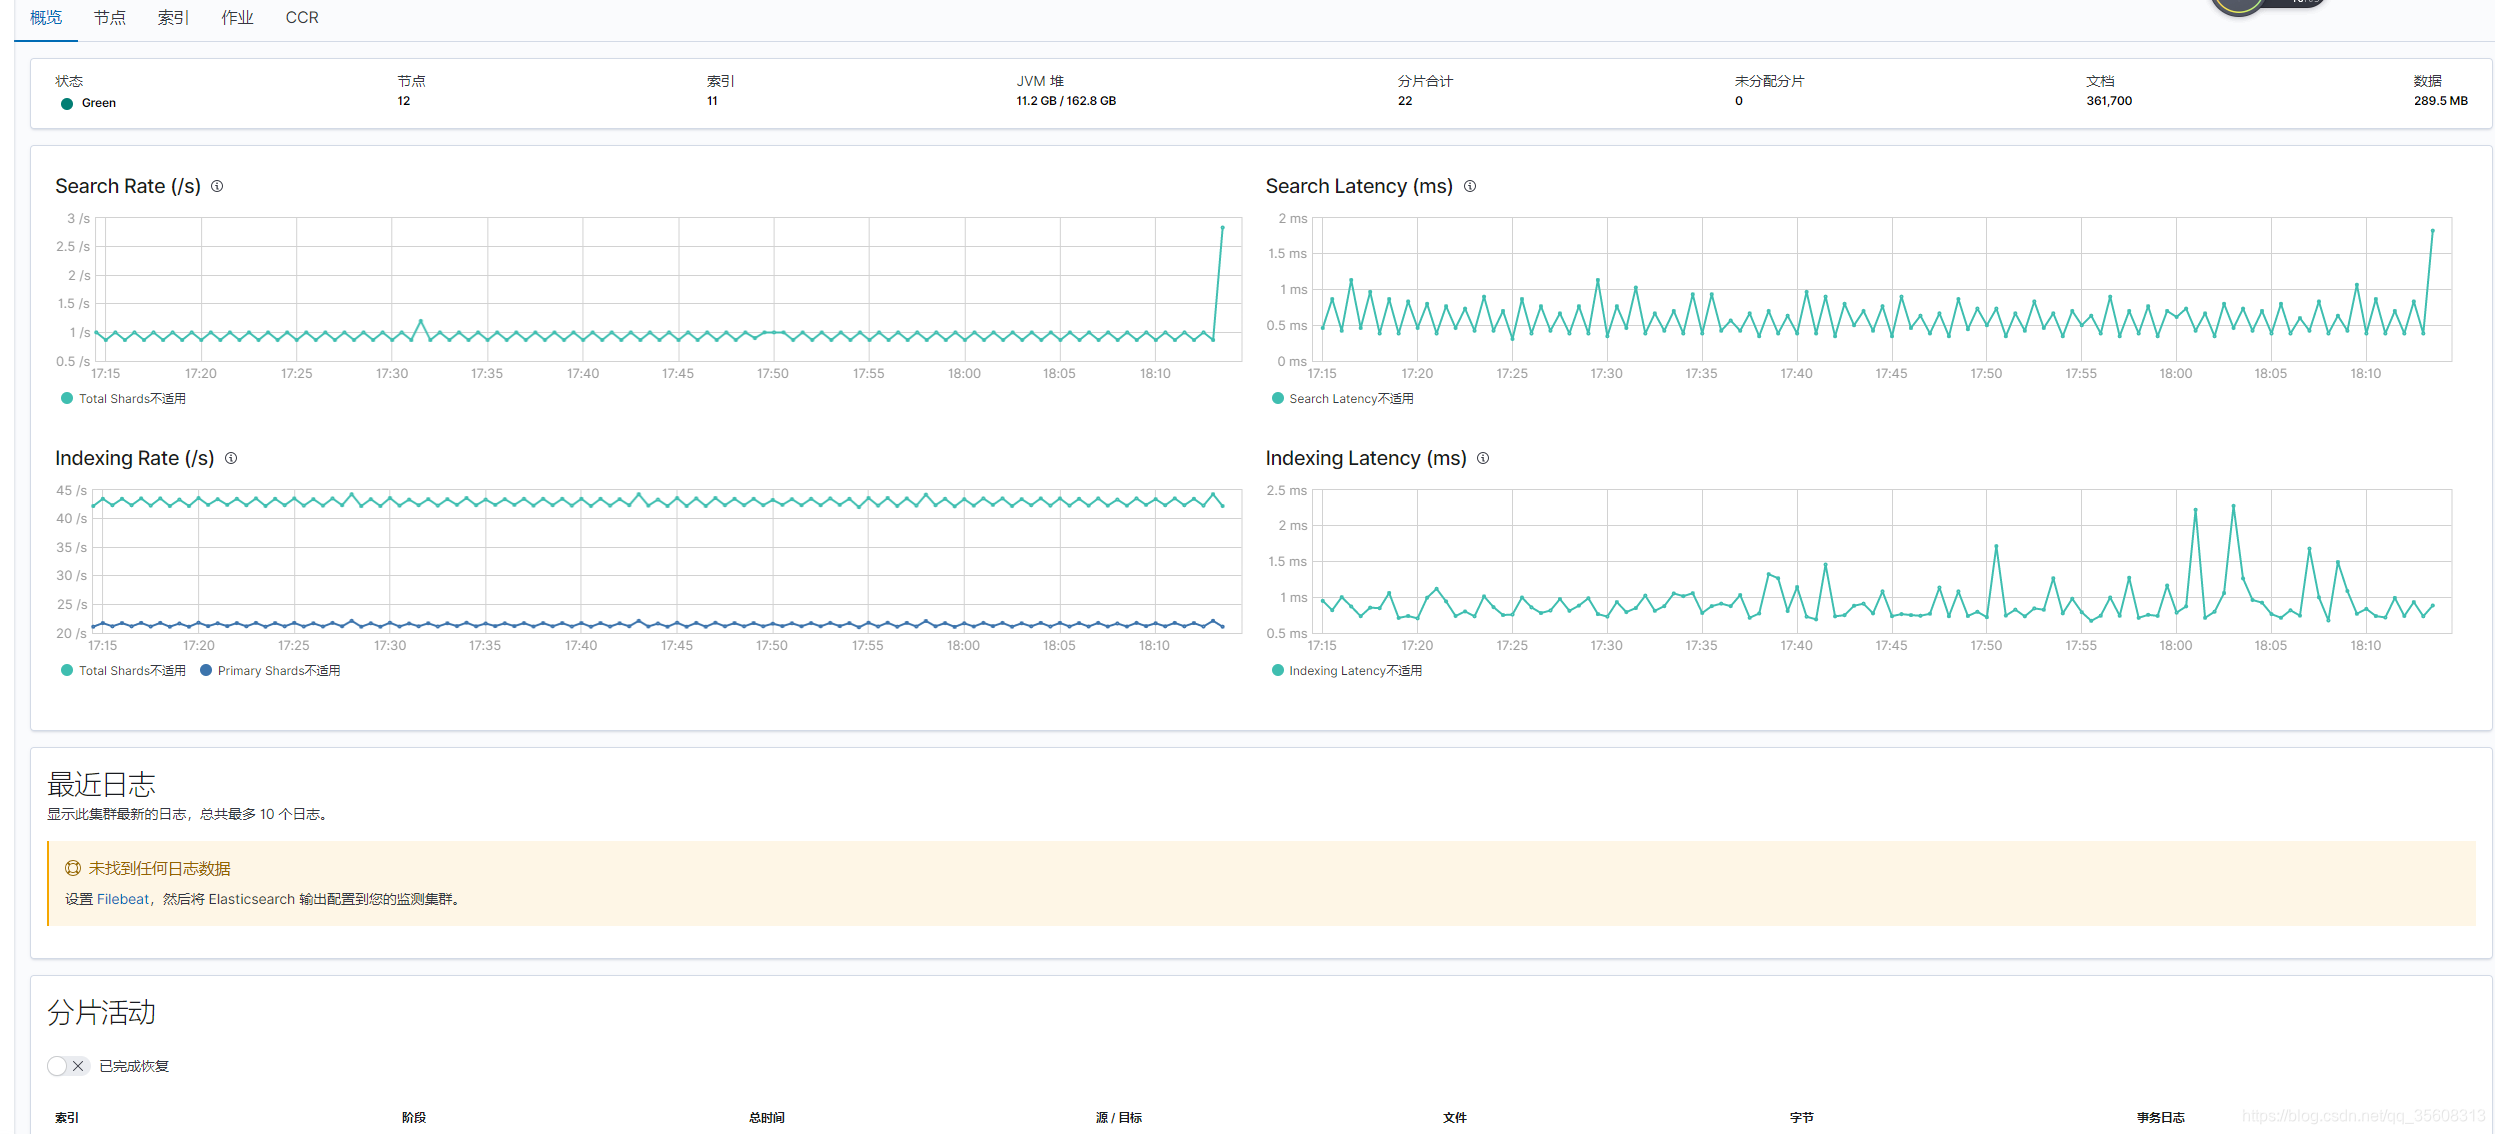This screenshot has height=1134, width=2495.
Task: Sort shard activity by 文件 column
Action: [1455, 1117]
